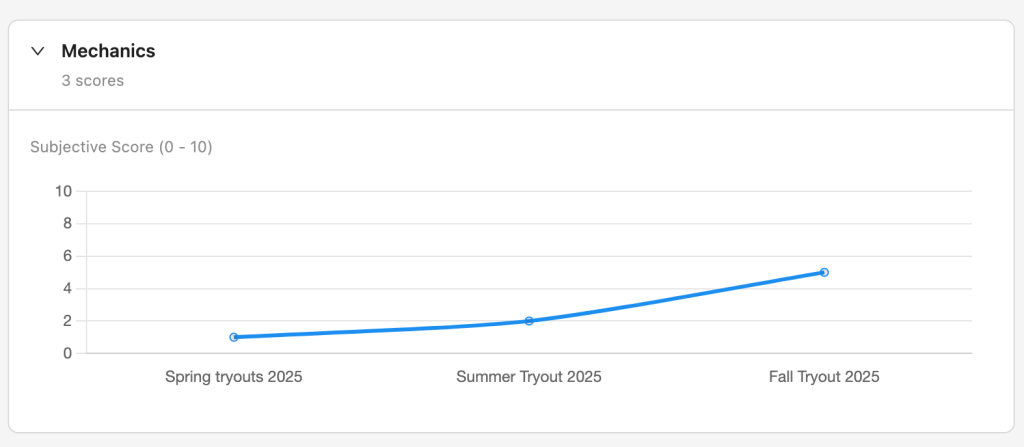Click the y-axis value 0
This screenshot has width=1024, height=447.
[67, 353]
